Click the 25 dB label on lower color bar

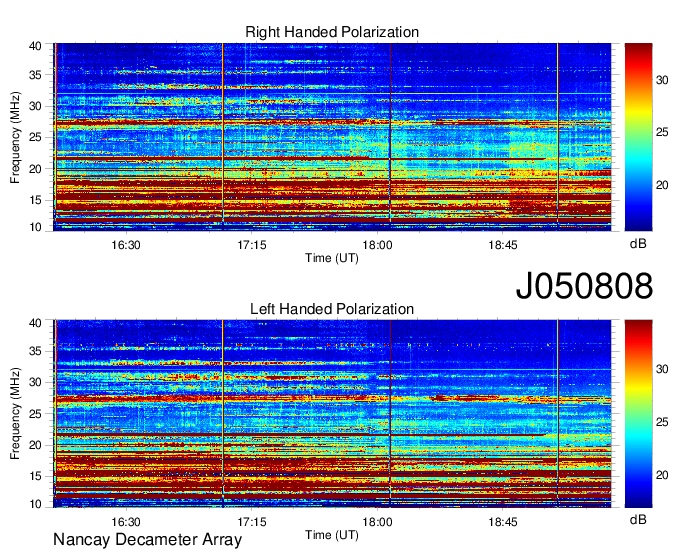coord(662,422)
